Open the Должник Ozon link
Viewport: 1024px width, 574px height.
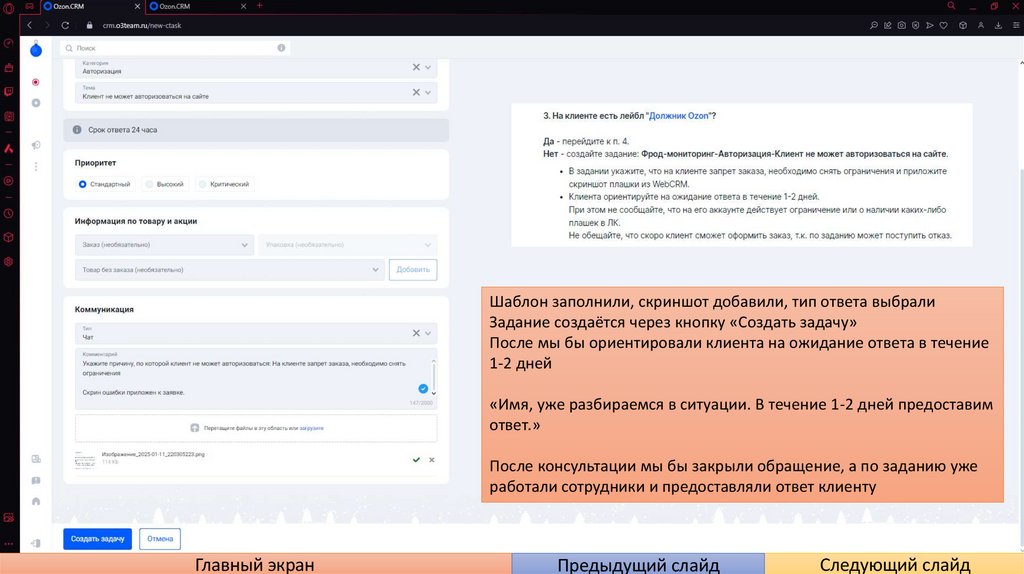[679, 116]
